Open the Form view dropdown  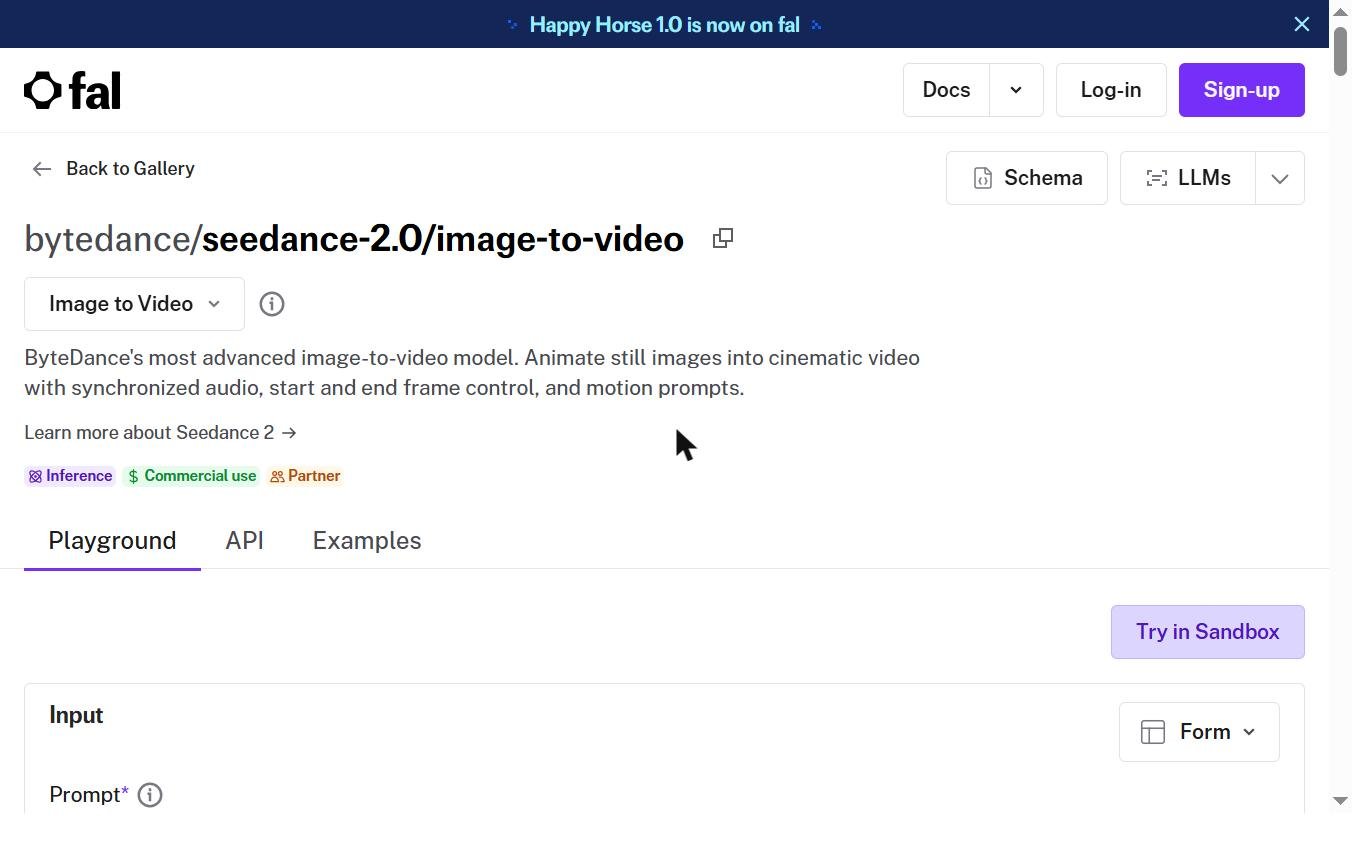coord(1199,732)
